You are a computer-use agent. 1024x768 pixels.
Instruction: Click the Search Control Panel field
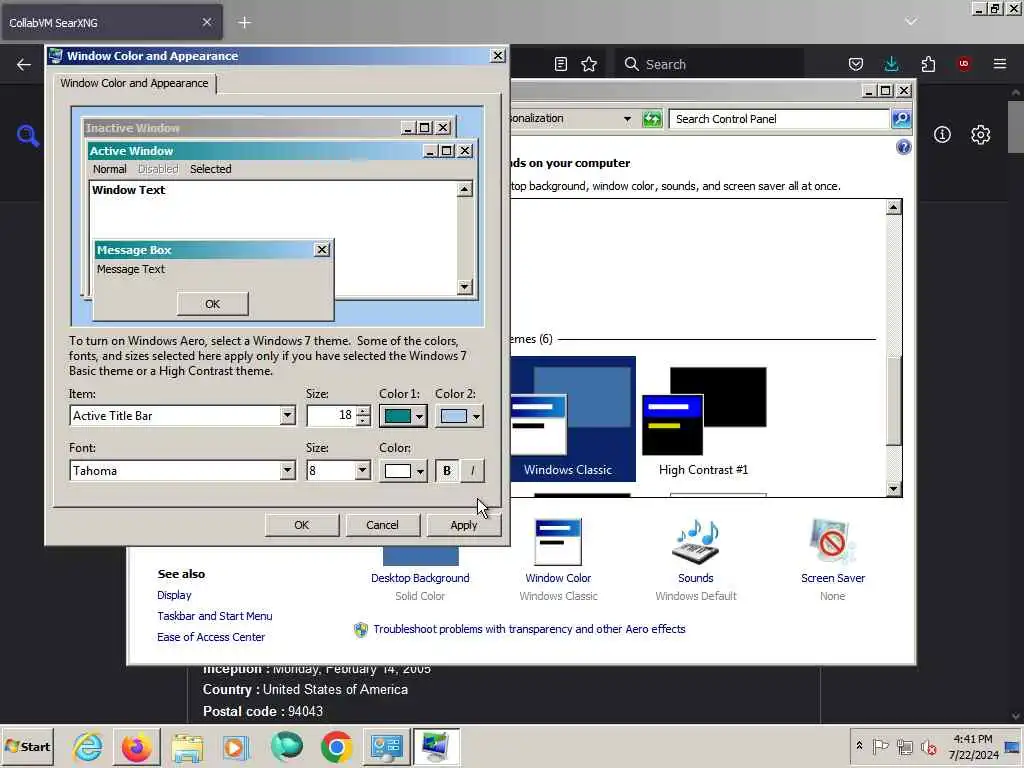click(x=779, y=119)
